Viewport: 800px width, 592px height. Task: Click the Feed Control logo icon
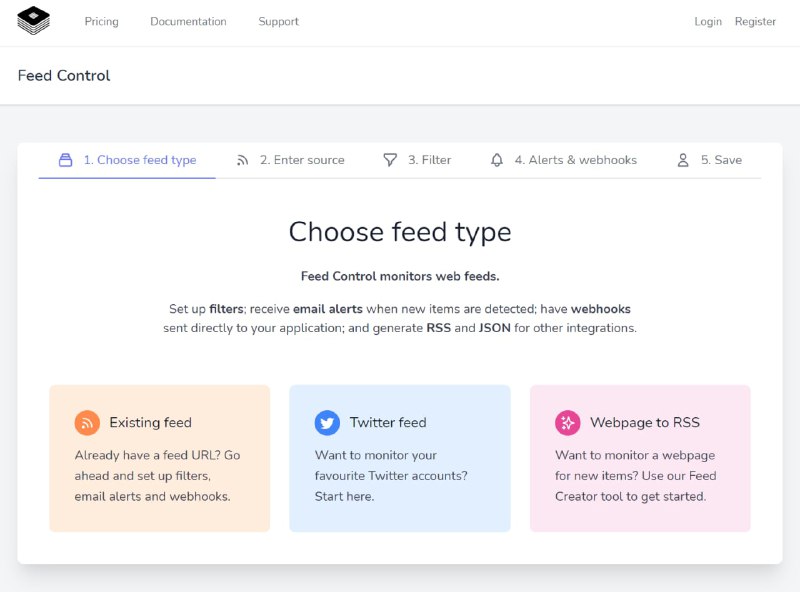click(x=33, y=20)
